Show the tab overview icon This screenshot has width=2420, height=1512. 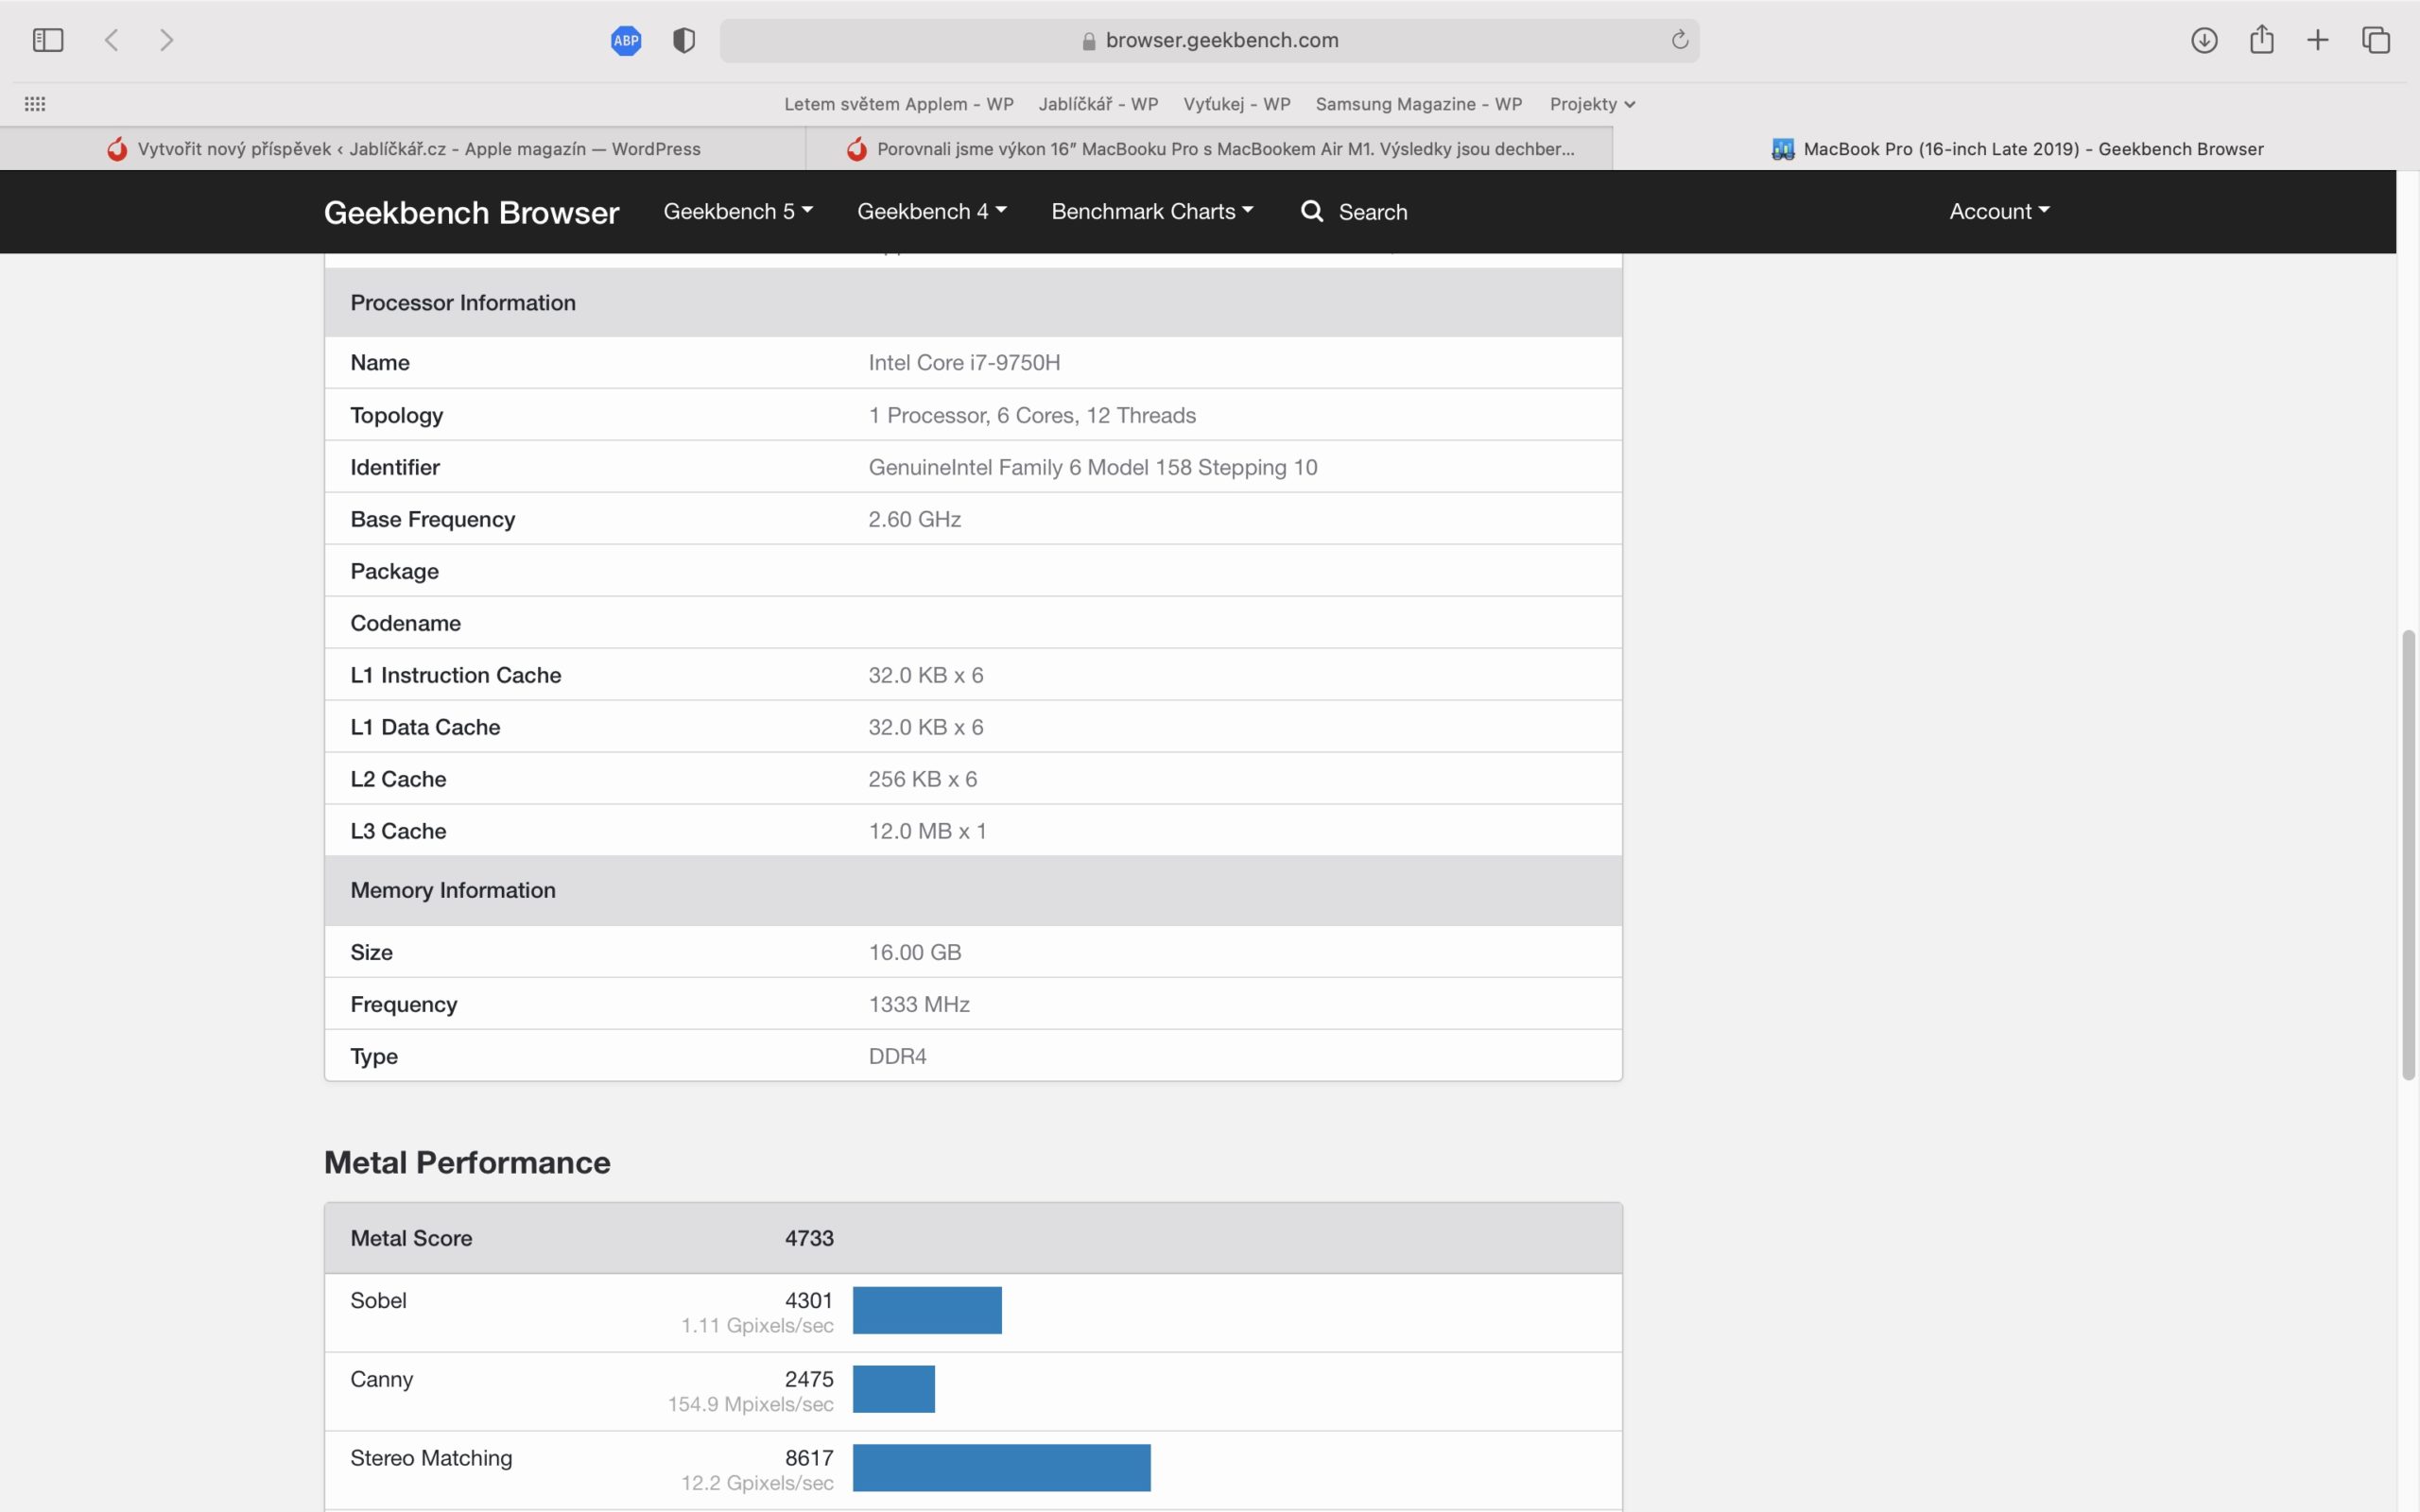[x=2376, y=40]
